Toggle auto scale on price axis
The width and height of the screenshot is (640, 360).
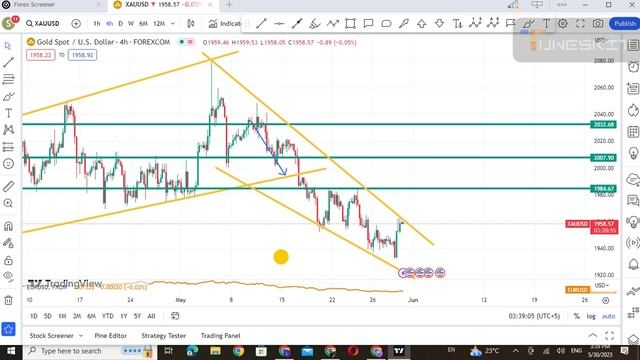point(608,316)
